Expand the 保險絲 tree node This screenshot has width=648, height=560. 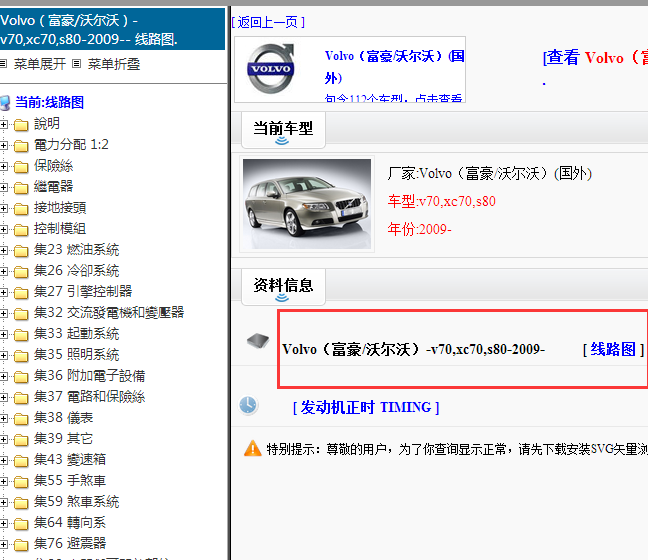[4, 166]
